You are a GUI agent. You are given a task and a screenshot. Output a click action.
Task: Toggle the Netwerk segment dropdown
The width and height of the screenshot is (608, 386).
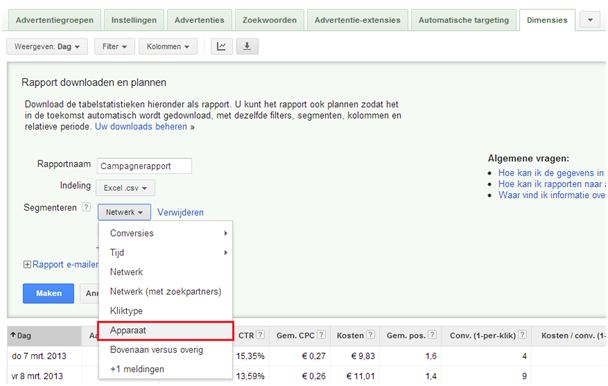(x=124, y=212)
